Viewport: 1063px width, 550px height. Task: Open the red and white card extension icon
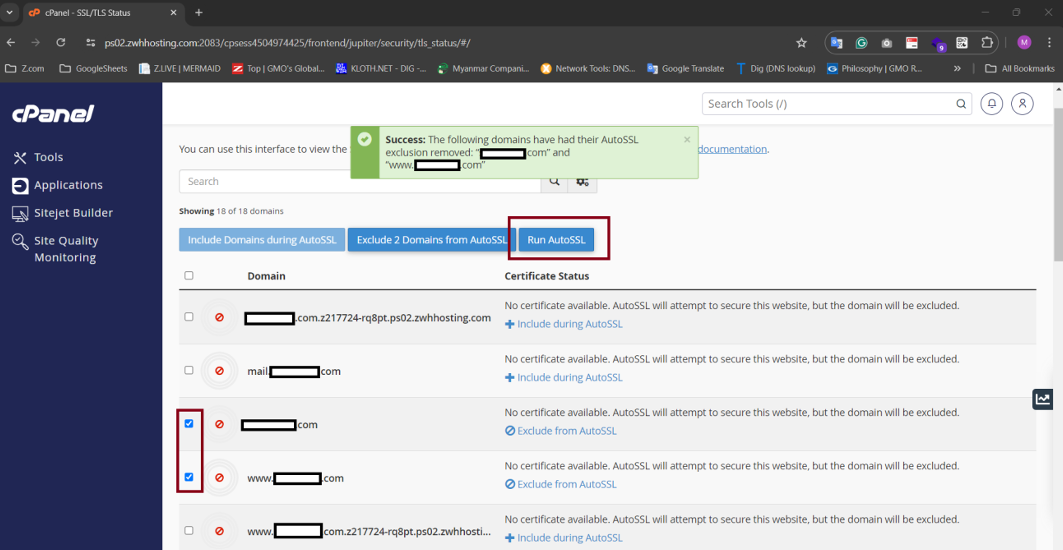[x=912, y=43]
